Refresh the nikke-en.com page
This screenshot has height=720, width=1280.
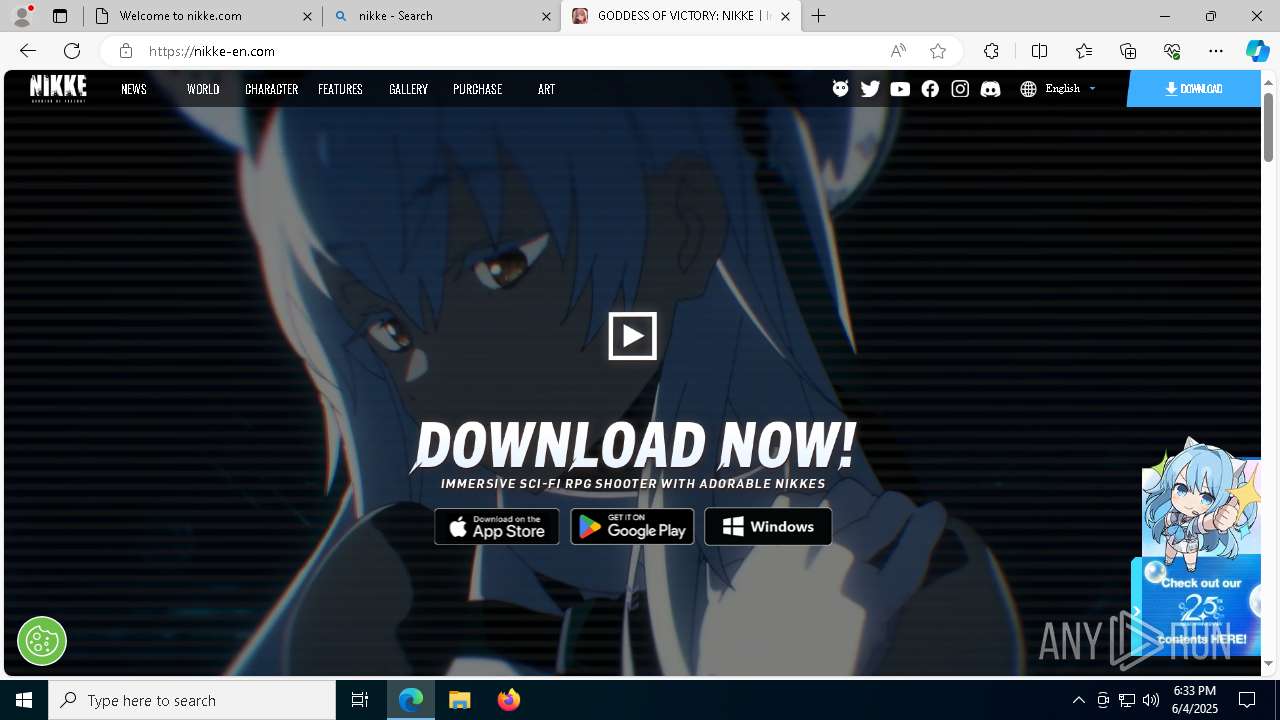pyautogui.click(x=72, y=51)
